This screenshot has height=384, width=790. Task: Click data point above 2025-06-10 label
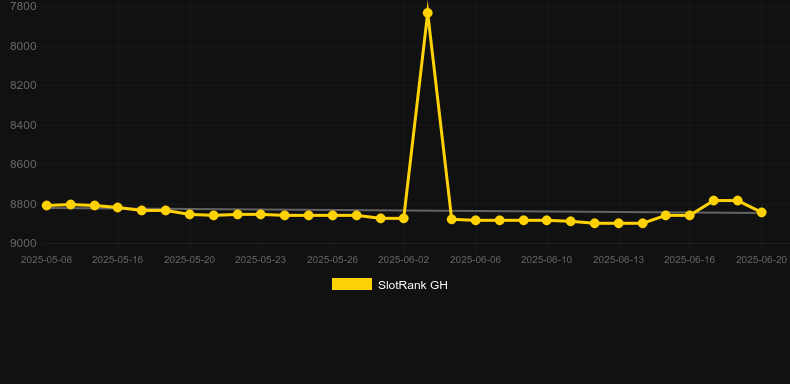547,220
